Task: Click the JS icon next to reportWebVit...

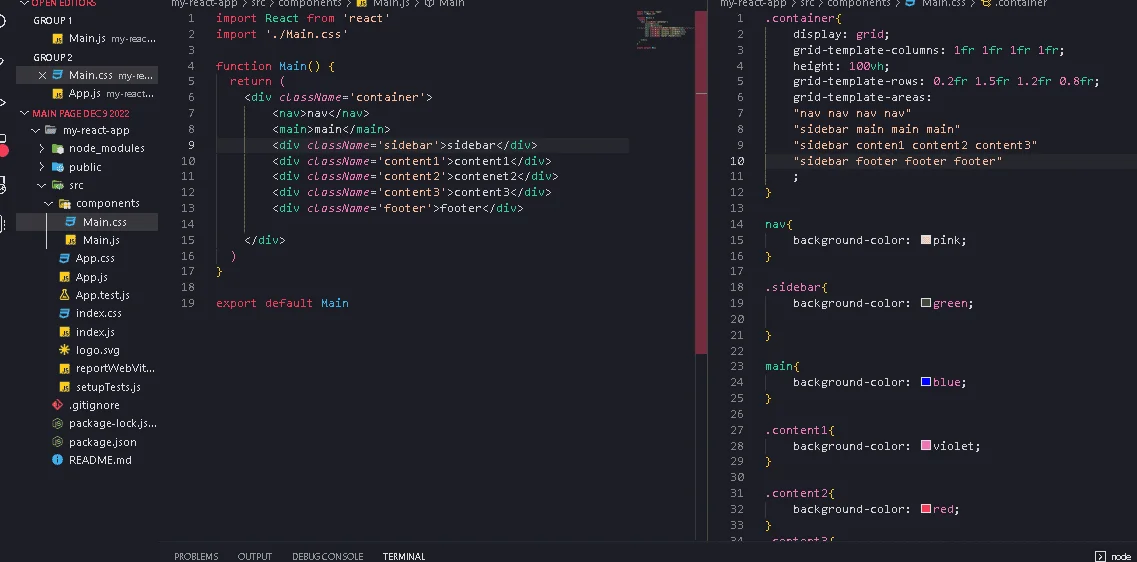Action: click(x=65, y=368)
